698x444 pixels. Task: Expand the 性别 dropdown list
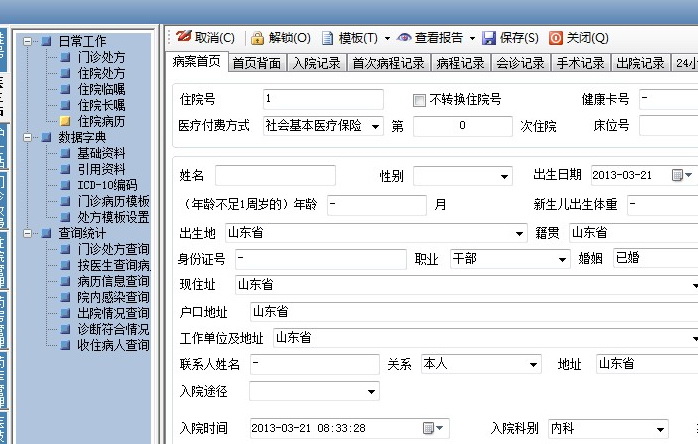[x=503, y=176]
